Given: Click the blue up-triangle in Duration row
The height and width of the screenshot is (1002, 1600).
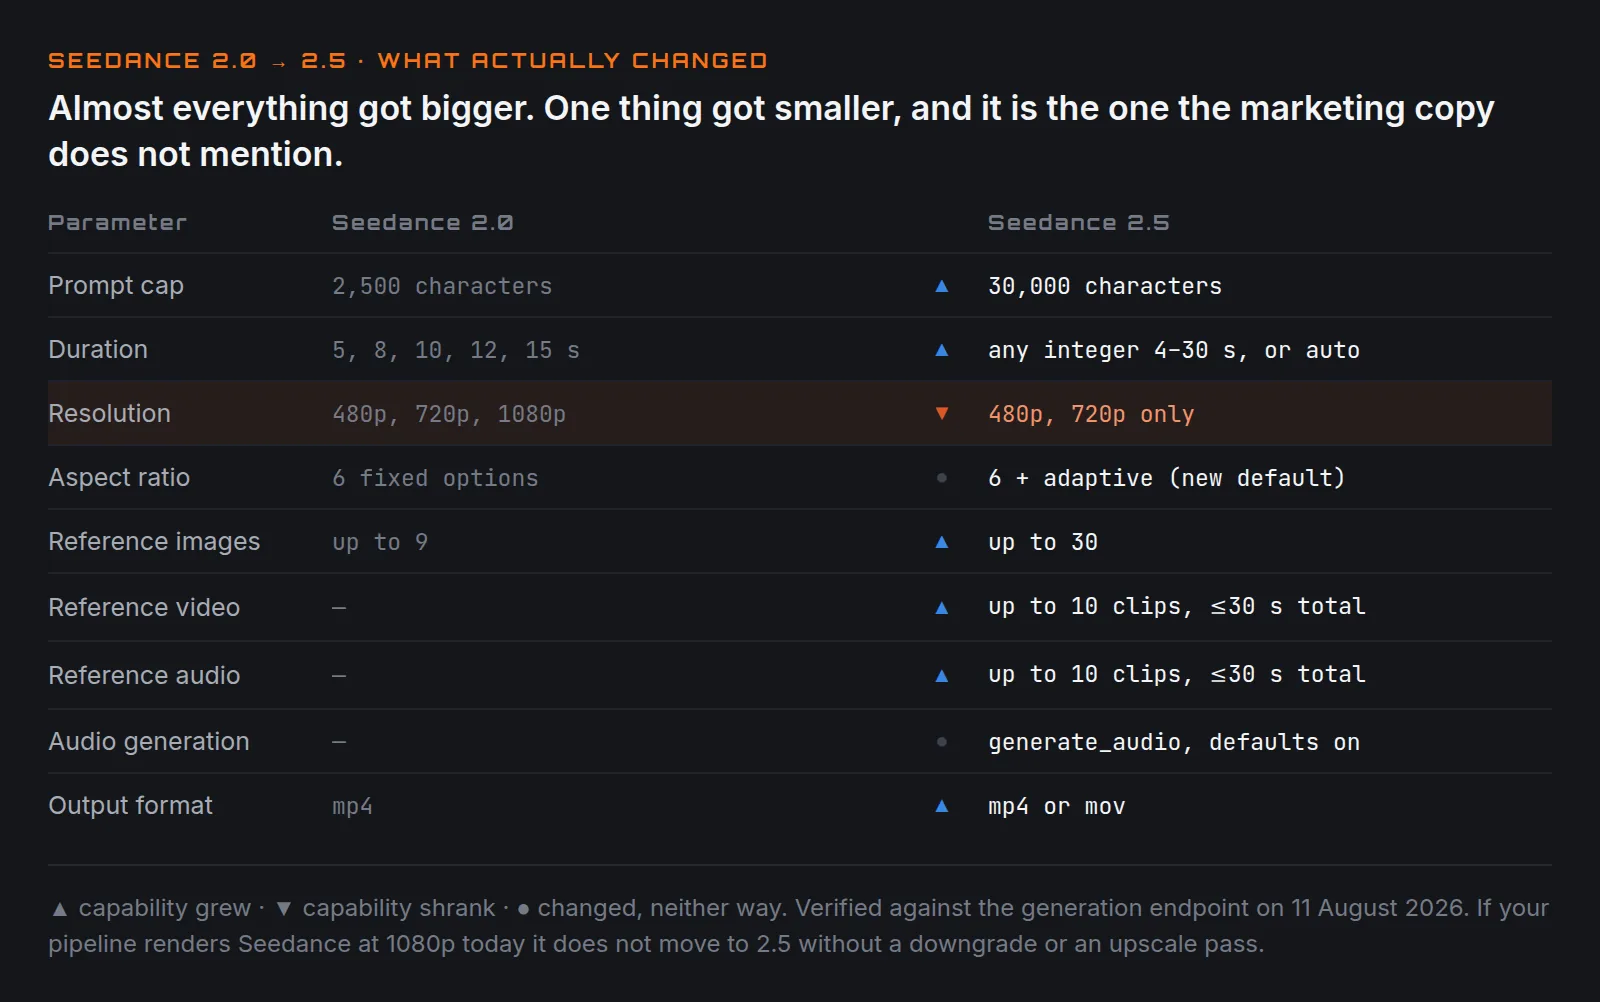Looking at the screenshot, I should click(941, 350).
